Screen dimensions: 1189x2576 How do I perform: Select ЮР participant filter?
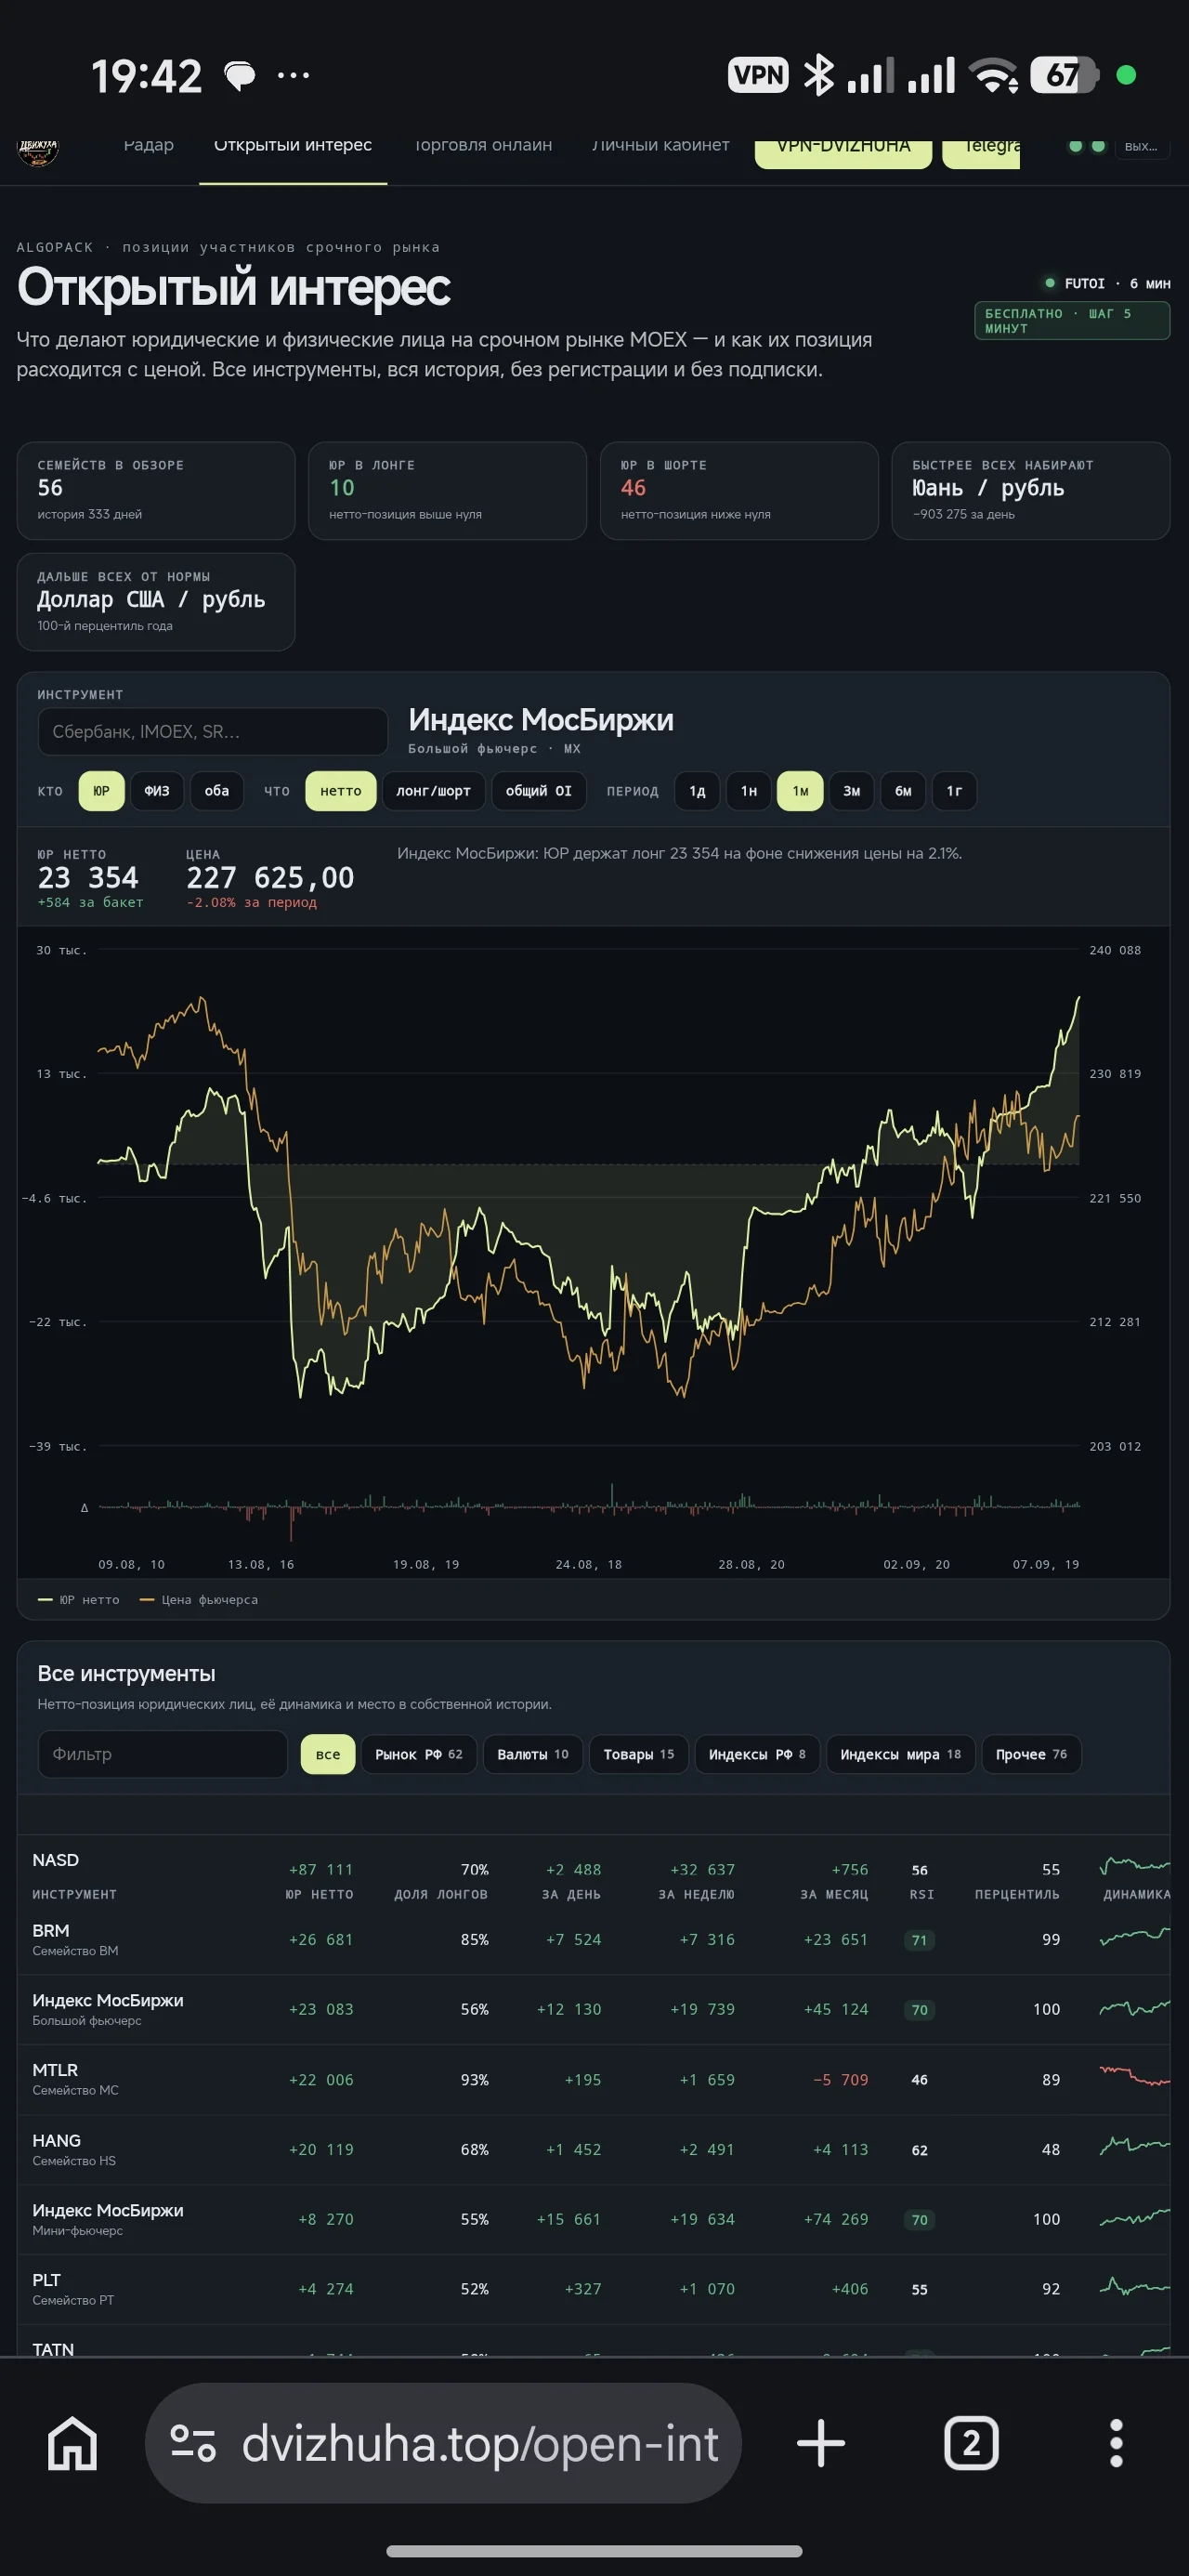pyautogui.click(x=101, y=791)
